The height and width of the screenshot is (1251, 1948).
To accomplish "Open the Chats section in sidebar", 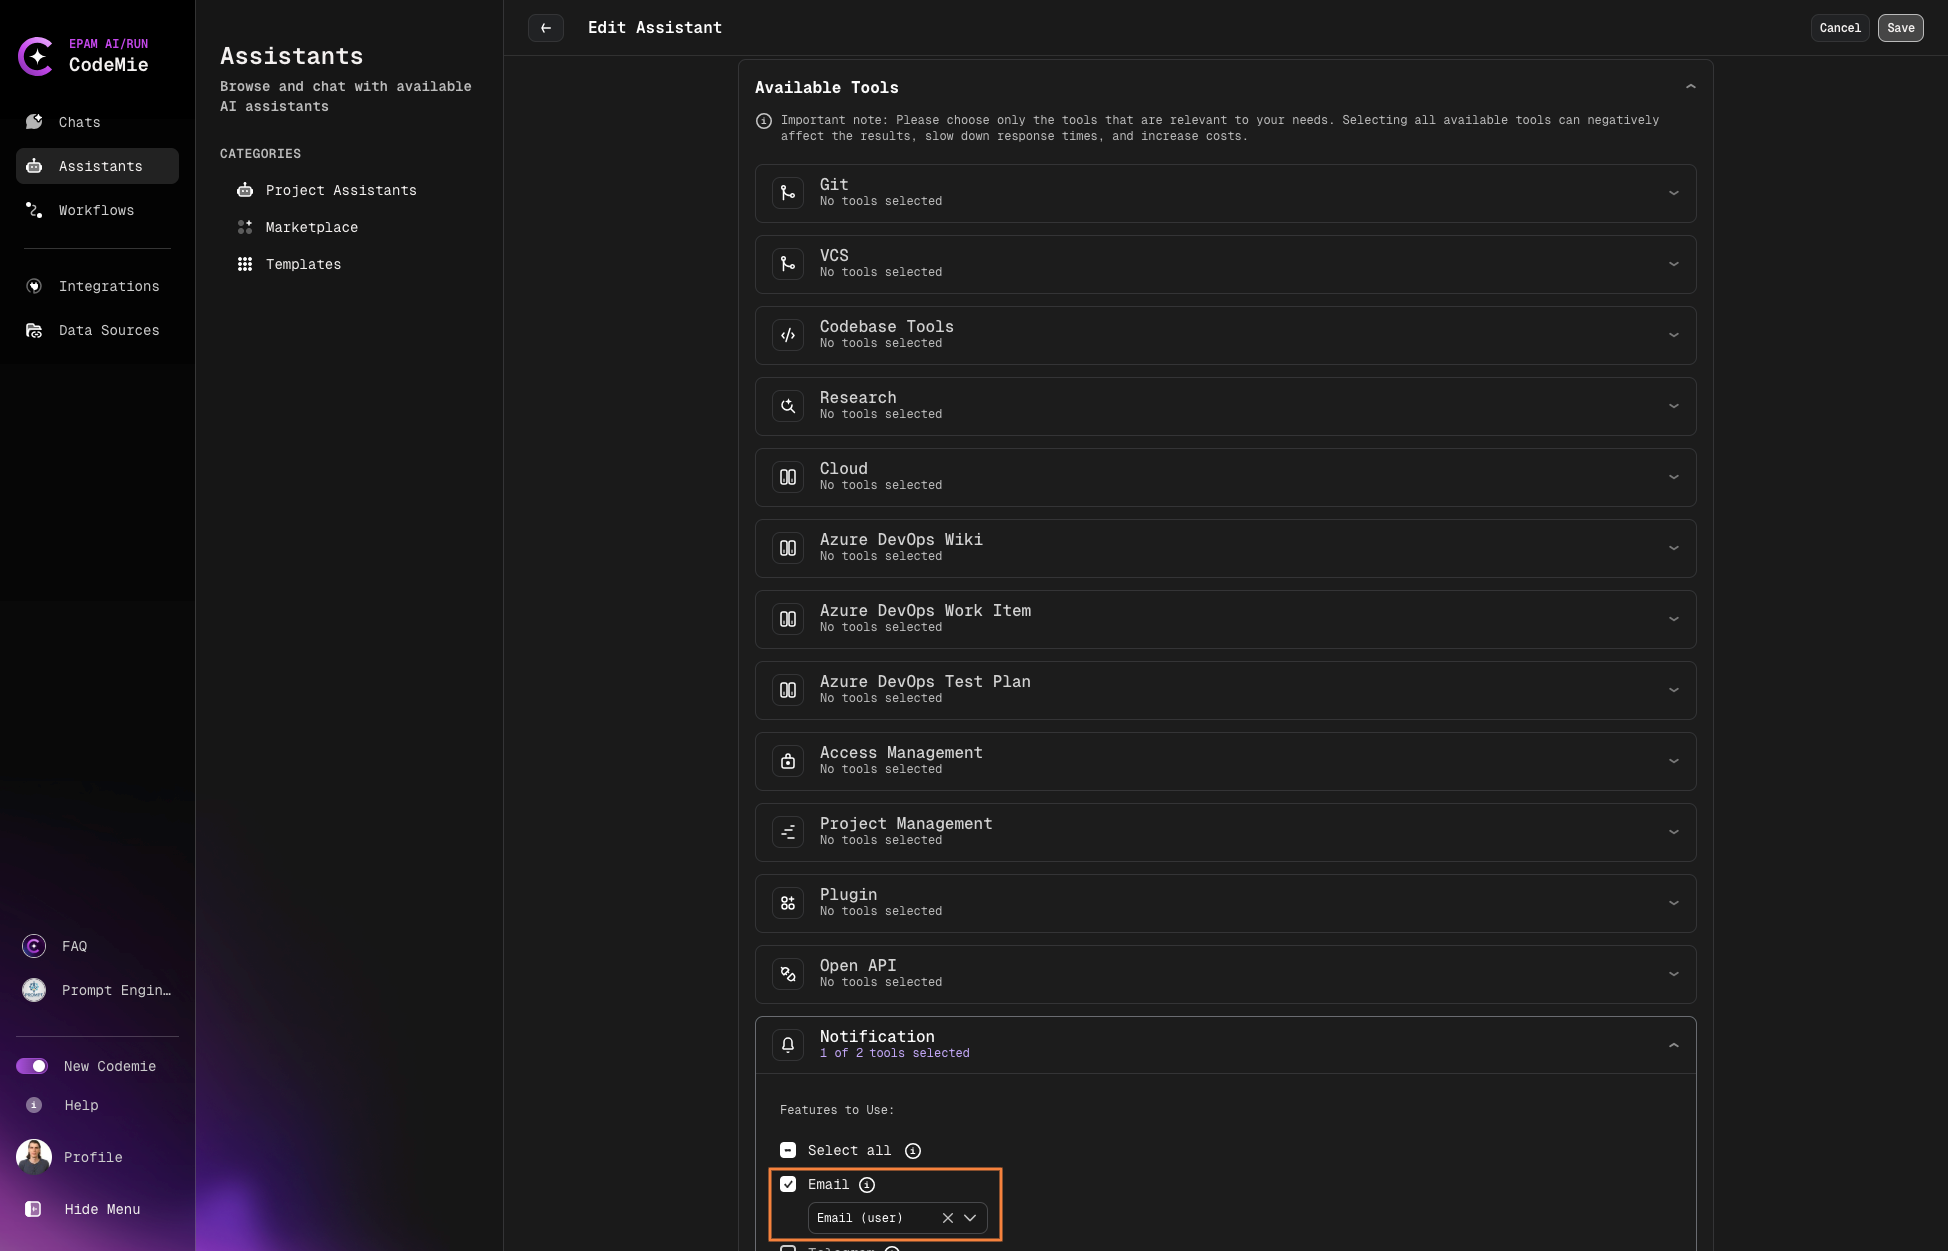I will click(79, 122).
